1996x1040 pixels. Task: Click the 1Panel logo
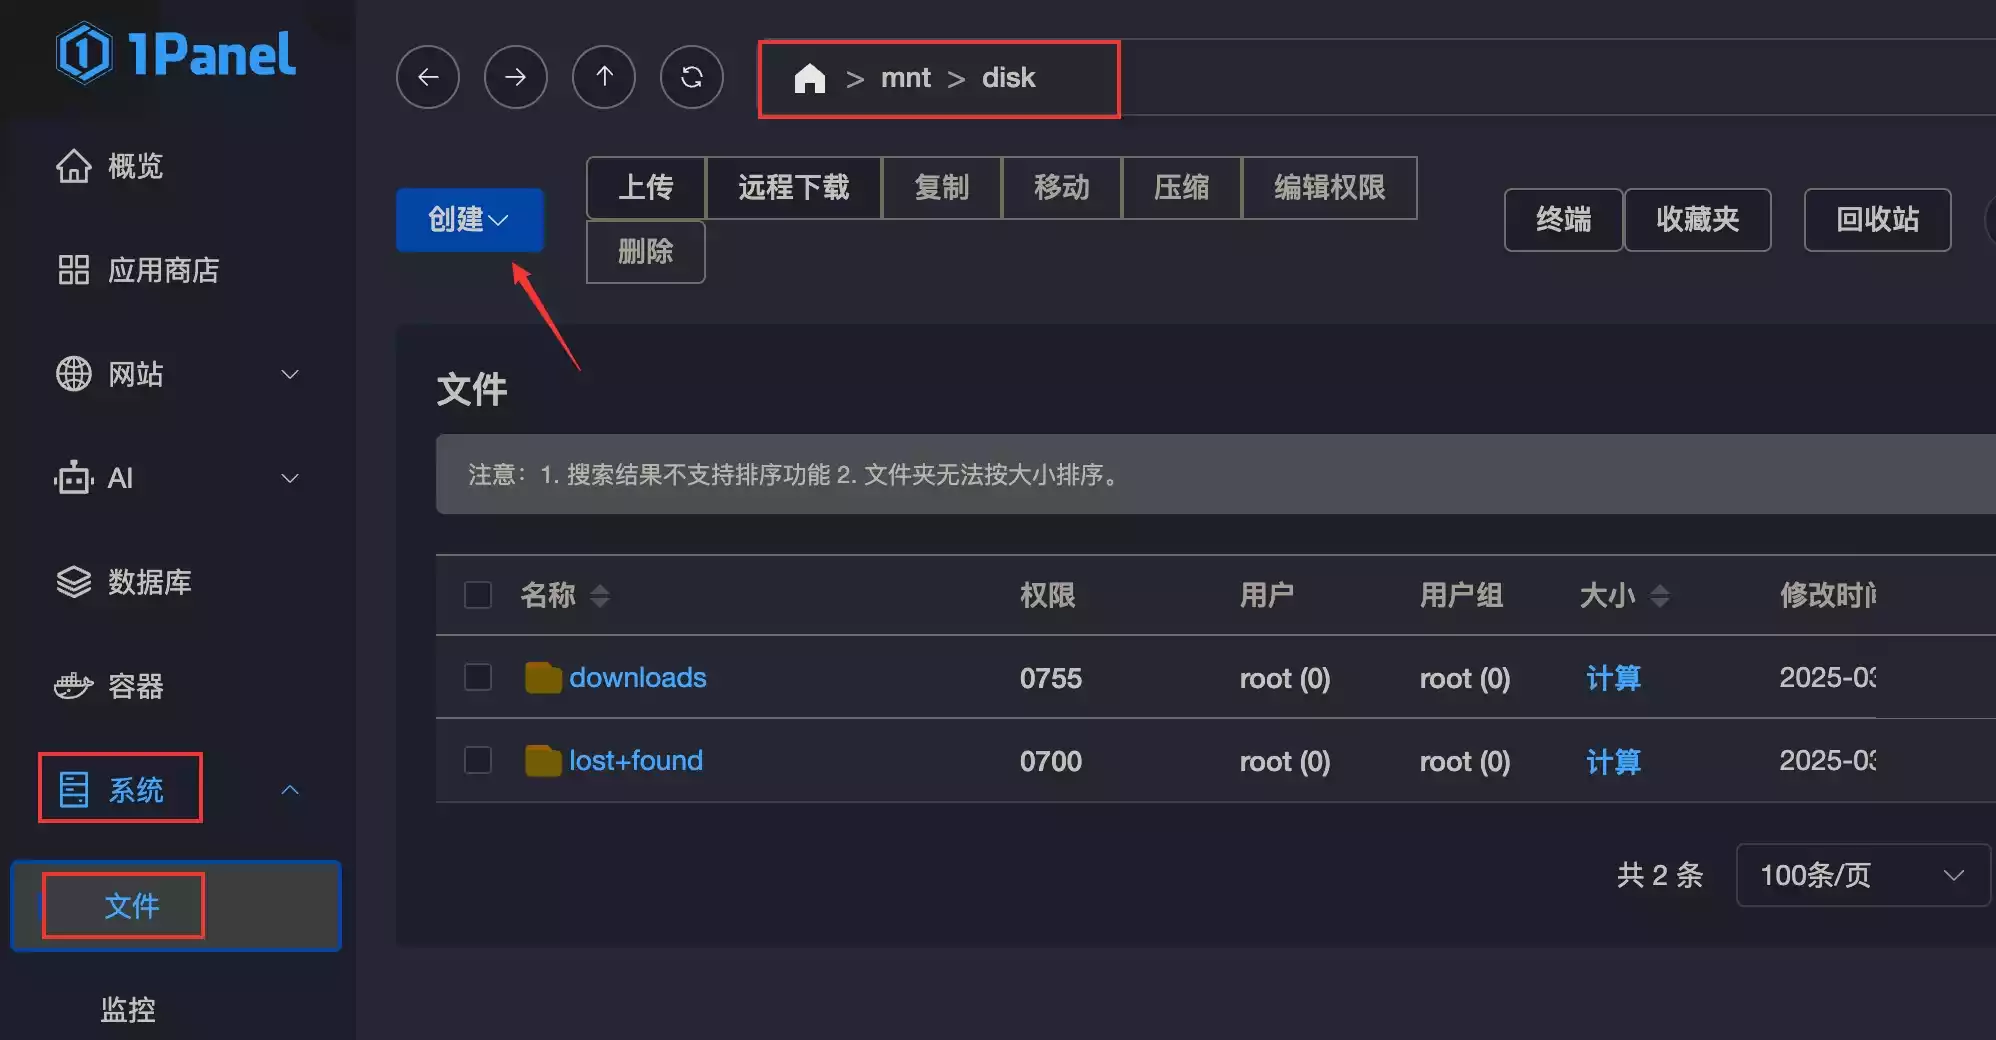[176, 54]
